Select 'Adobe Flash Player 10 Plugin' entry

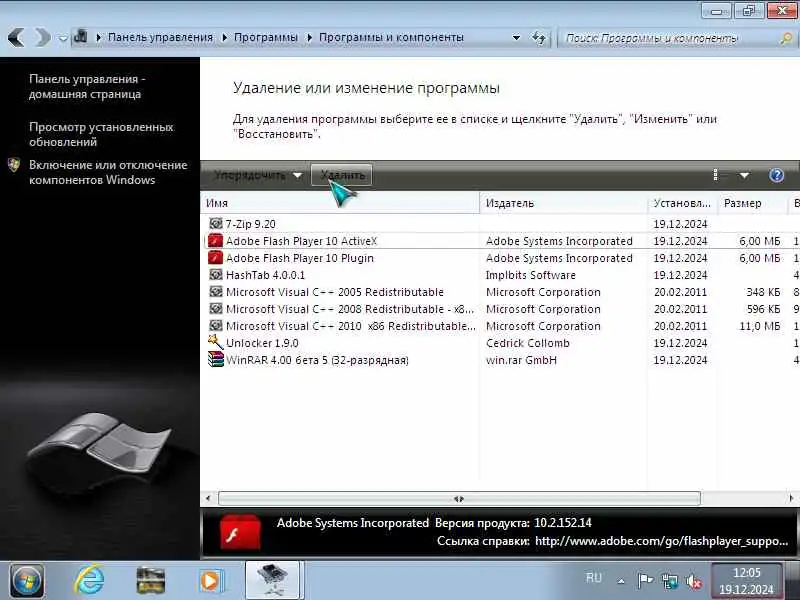point(299,258)
